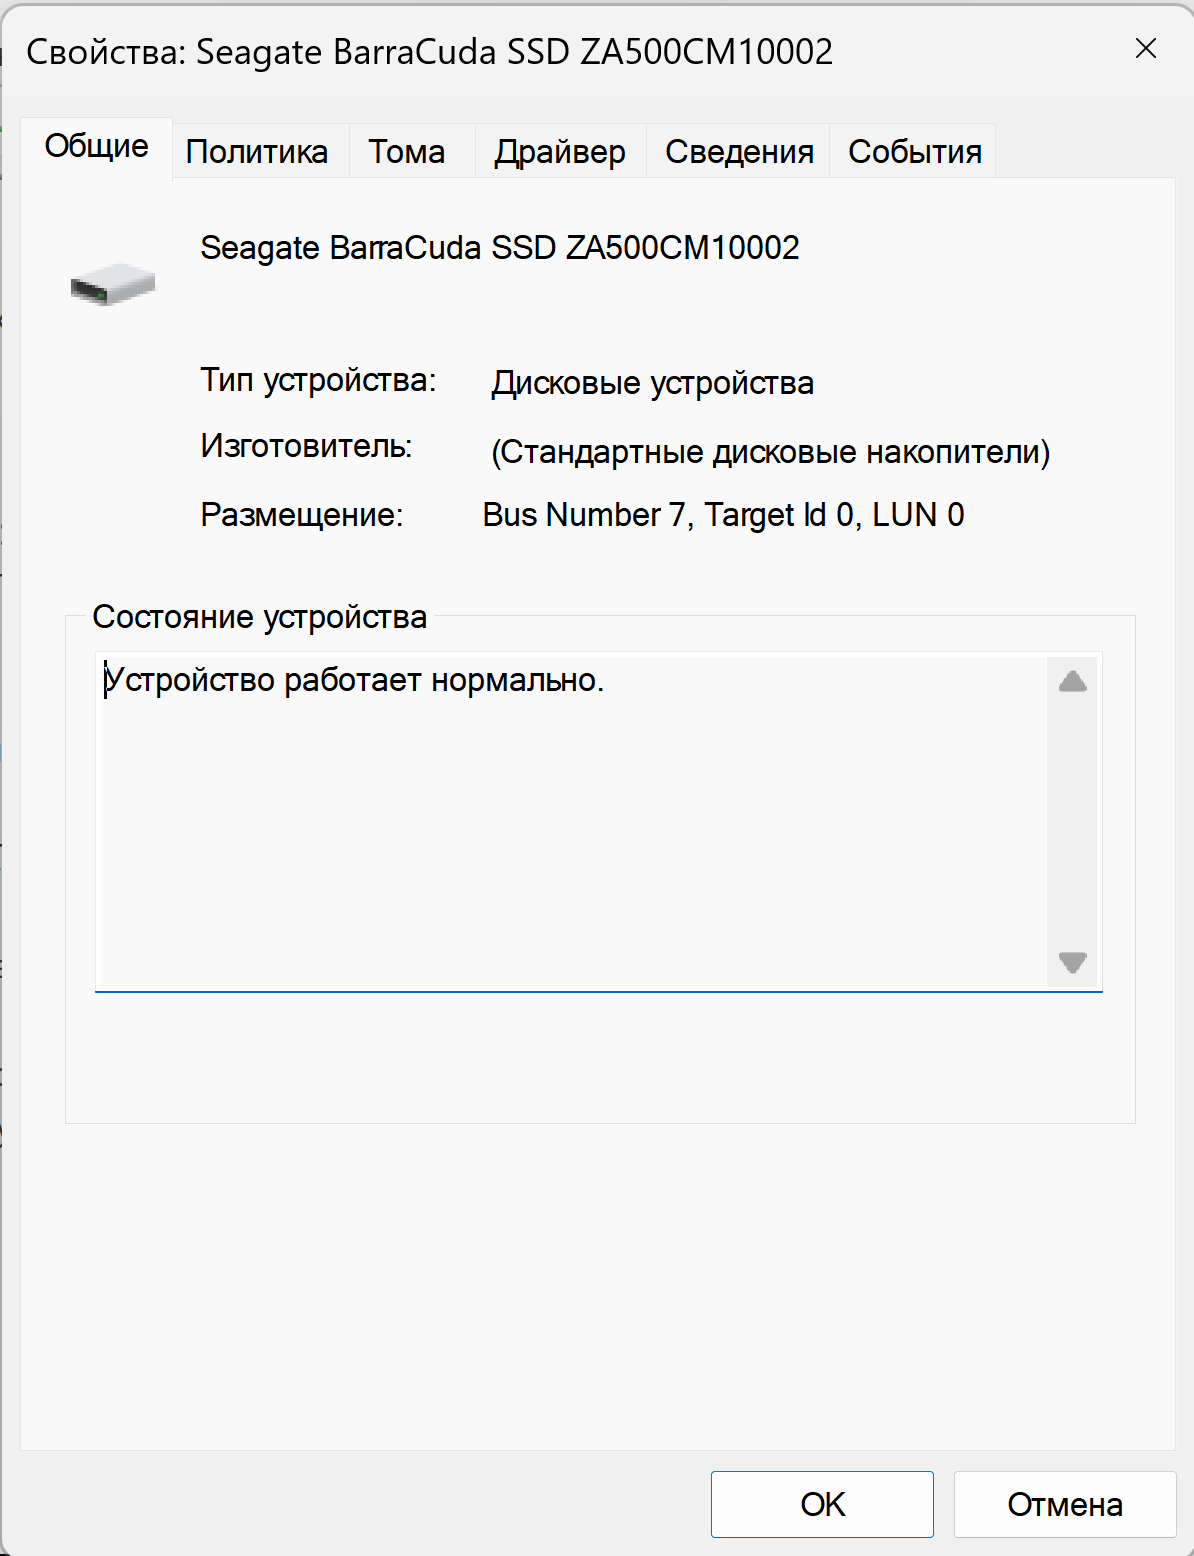The image size is (1194, 1556).
Task: Click the device status text line
Action: click(x=355, y=681)
